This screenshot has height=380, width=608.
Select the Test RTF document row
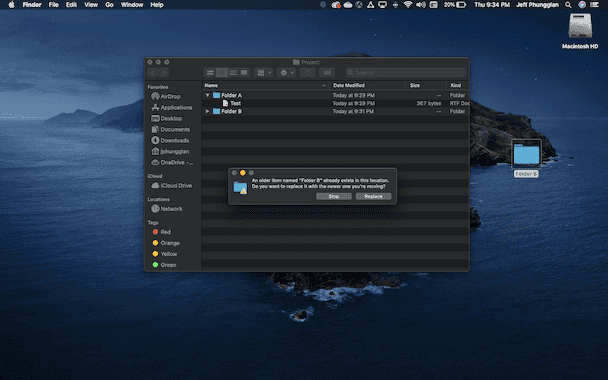[x=336, y=104]
